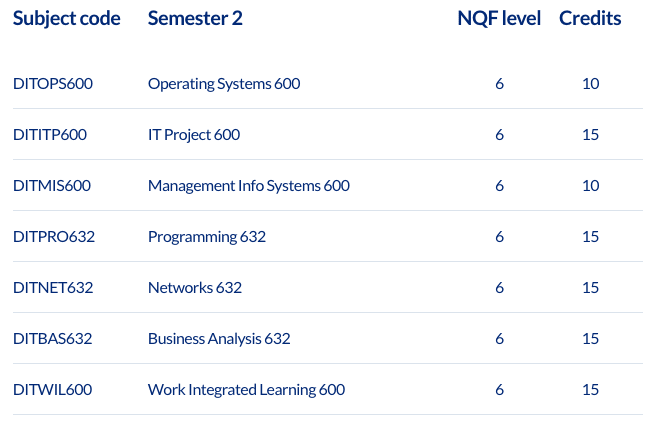Select subject code DITWIL600
The image size is (651, 422).
[52, 390]
